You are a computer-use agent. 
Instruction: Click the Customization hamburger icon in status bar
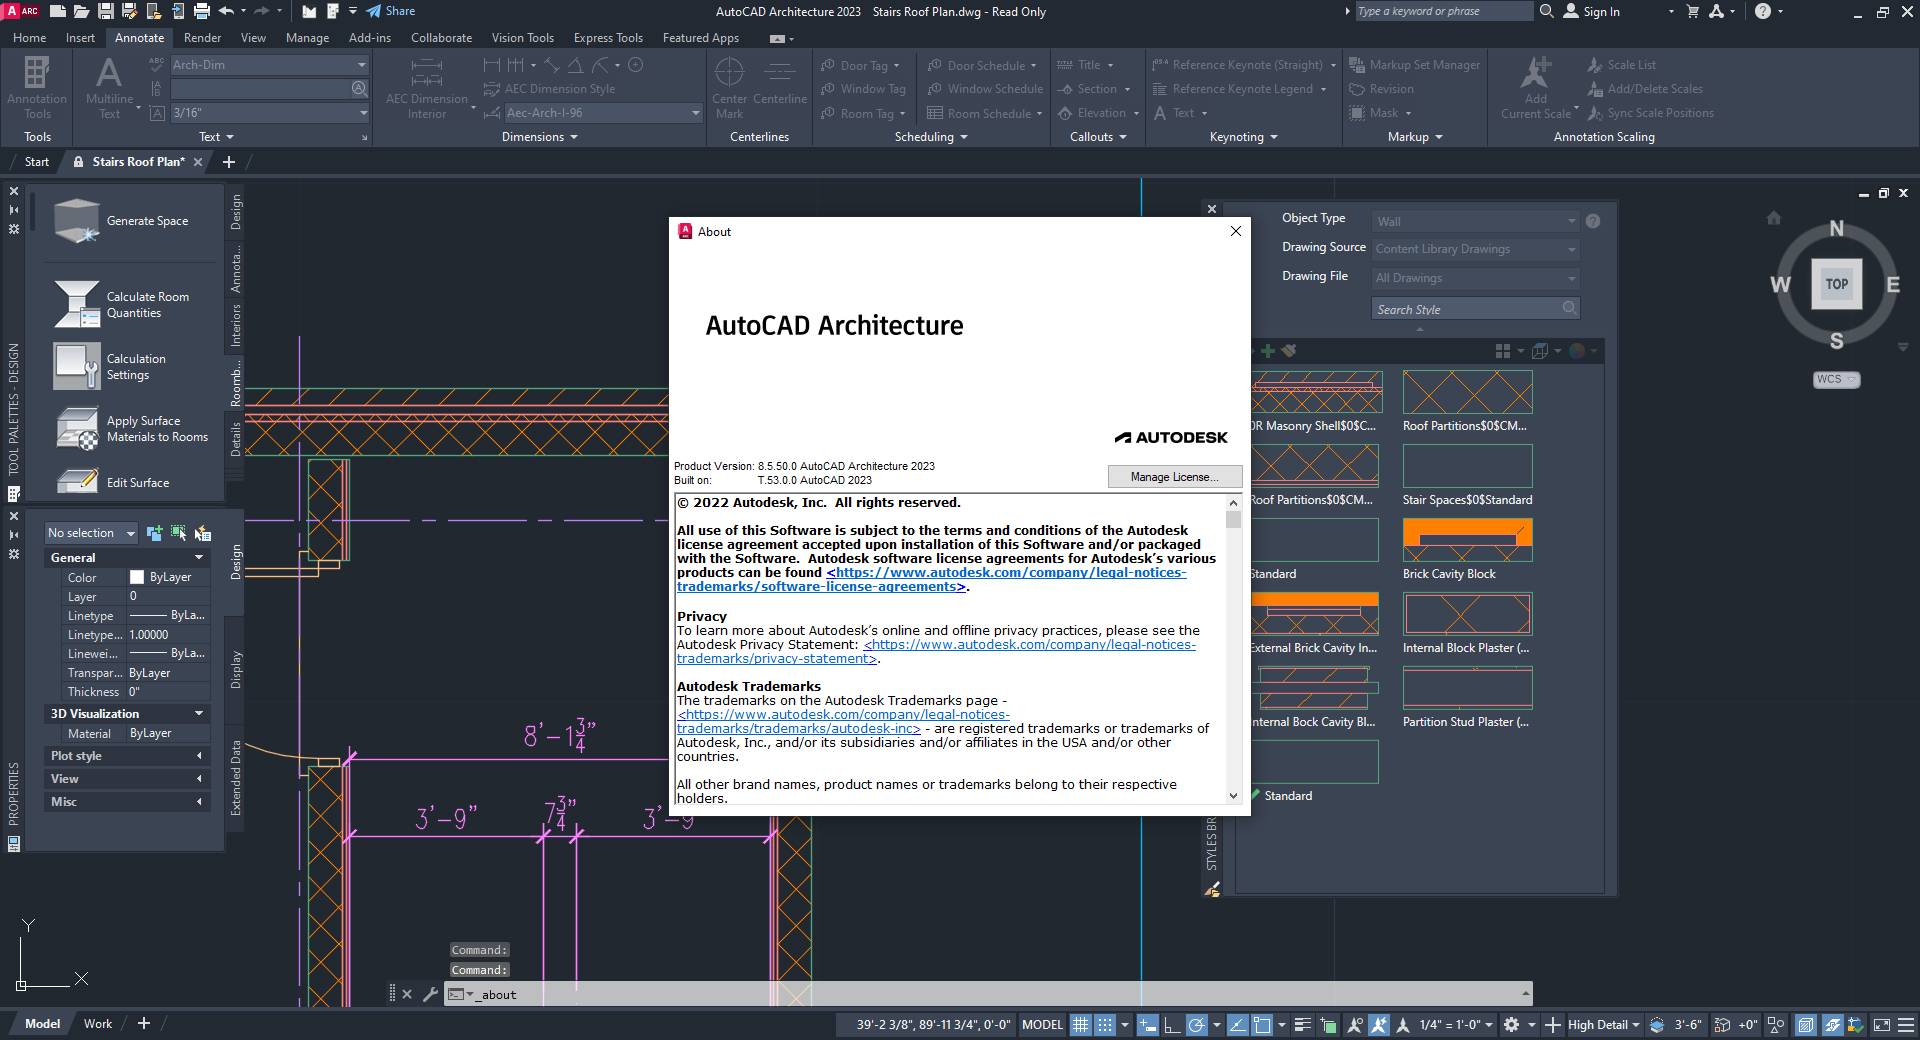click(1905, 1024)
